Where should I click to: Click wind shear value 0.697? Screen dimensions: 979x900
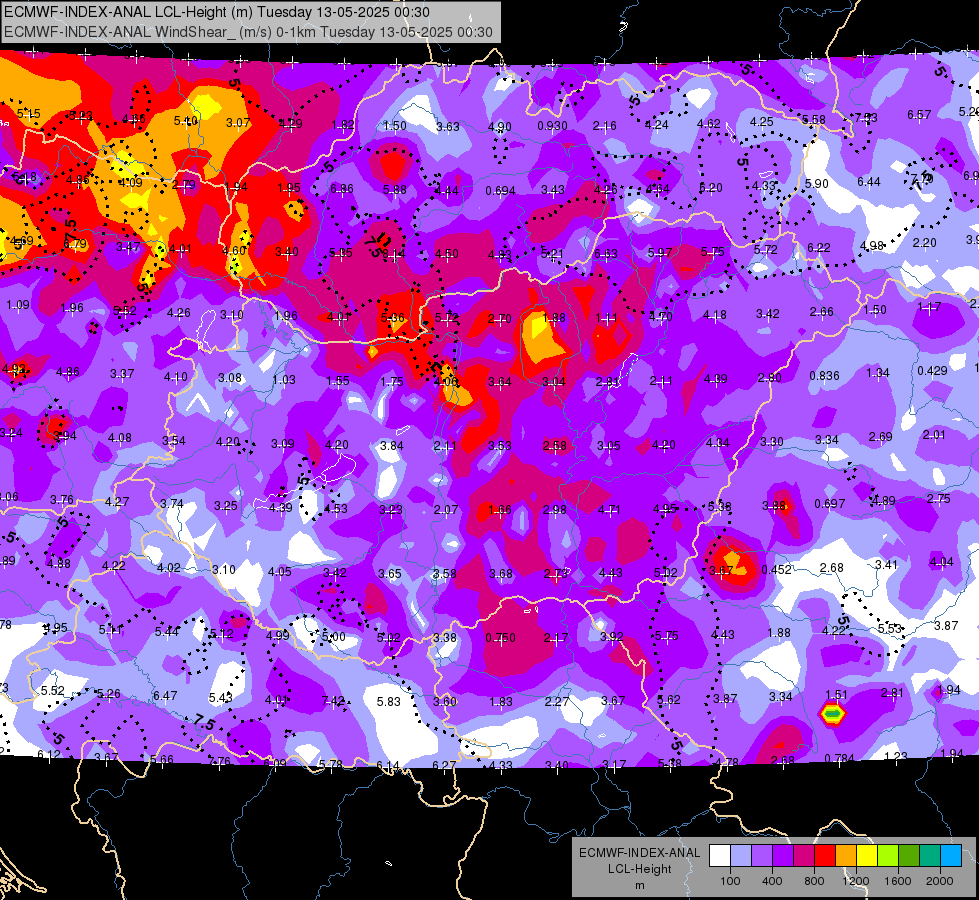point(830,503)
